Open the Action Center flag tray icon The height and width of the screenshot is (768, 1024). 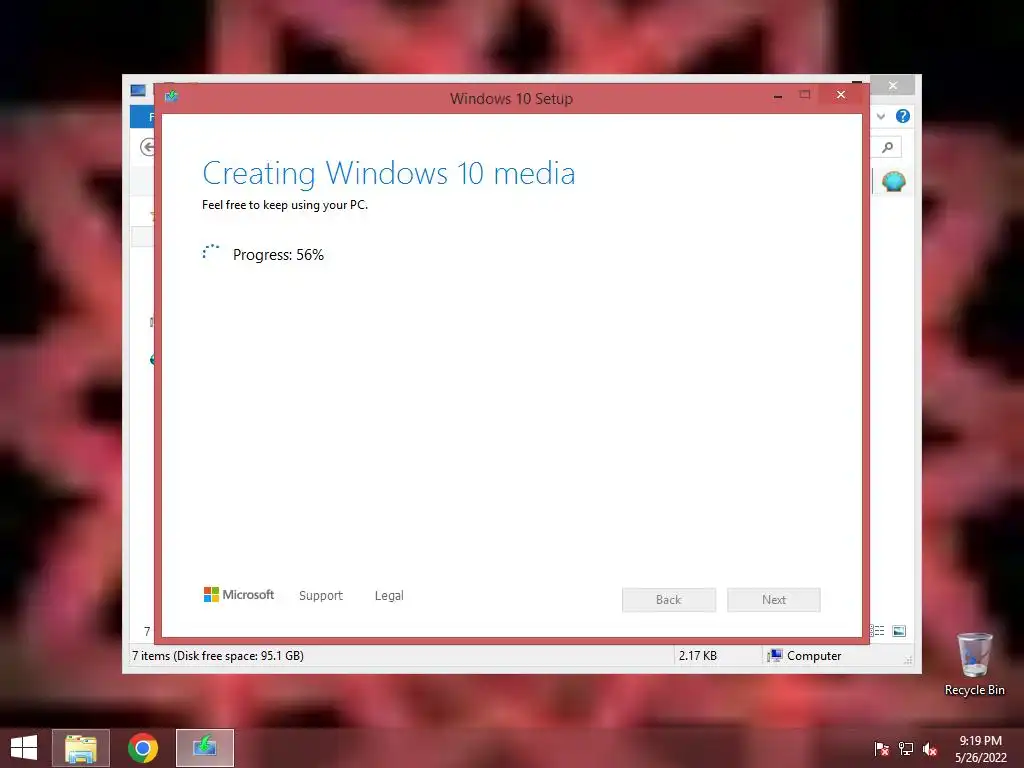click(x=881, y=748)
